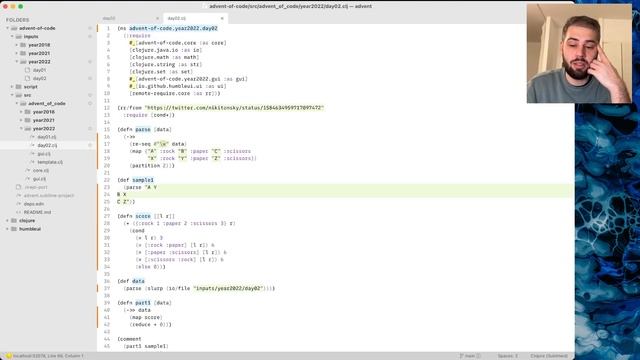
Task: Click the inputs folder icon
Action: point(19,36)
